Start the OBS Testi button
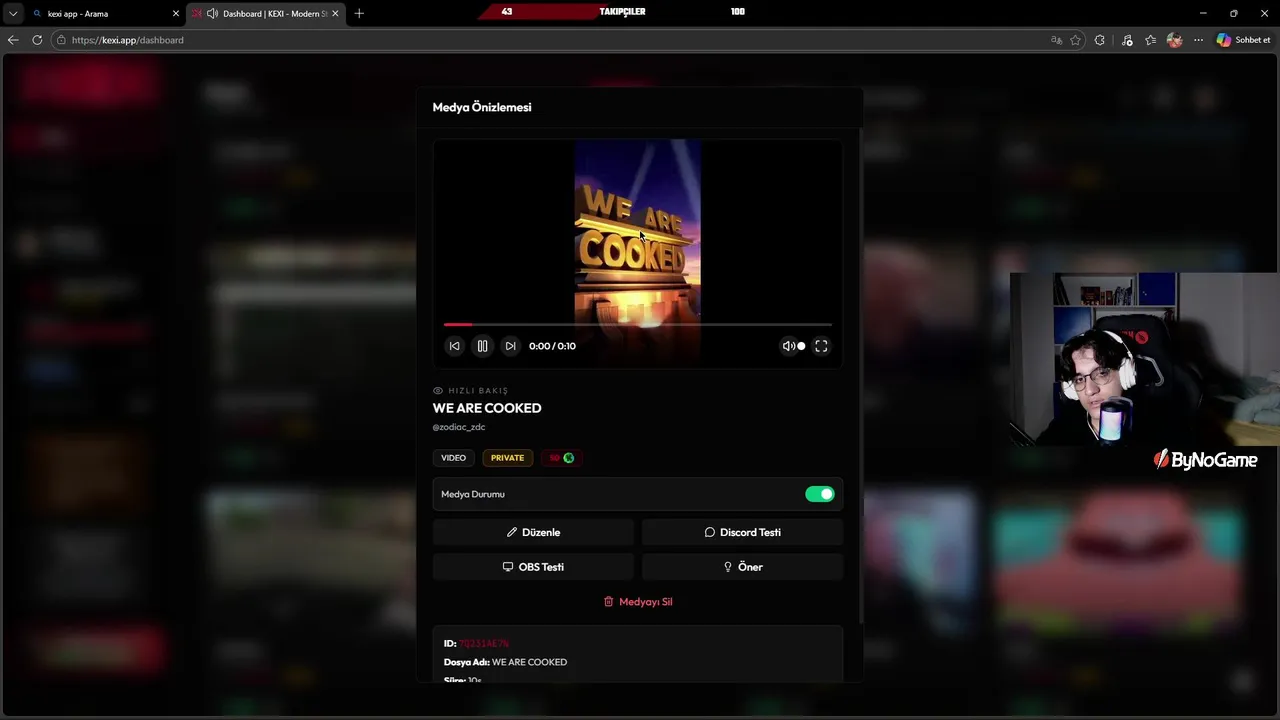1280x720 pixels. click(x=533, y=567)
